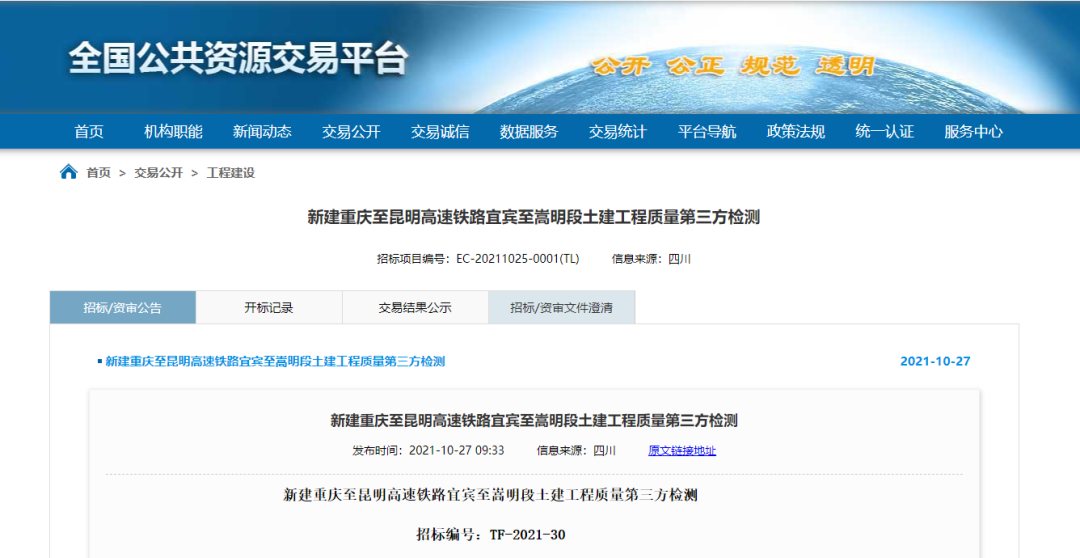The height and width of the screenshot is (558, 1080).
Task: Click the 招标项目编号 EC-20211025-0001(TL) text
Action: point(478,259)
